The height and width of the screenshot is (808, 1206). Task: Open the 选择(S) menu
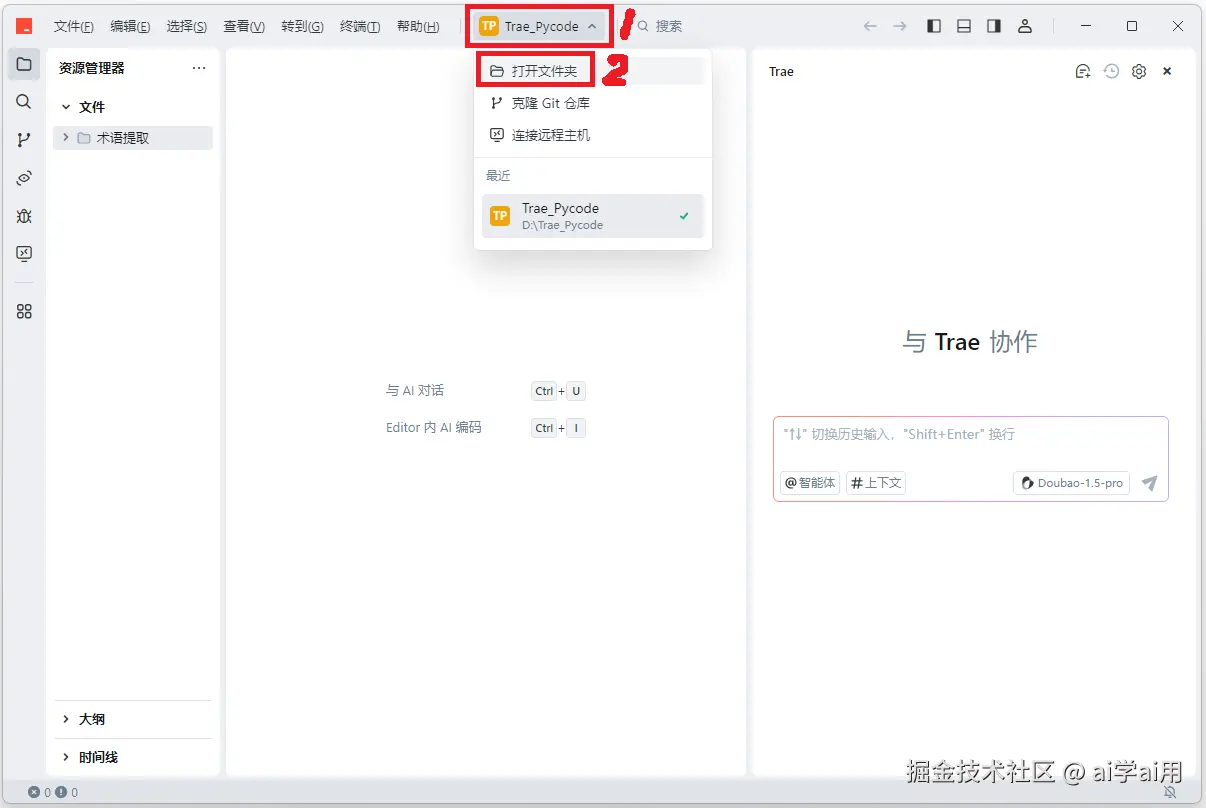pyautogui.click(x=187, y=26)
